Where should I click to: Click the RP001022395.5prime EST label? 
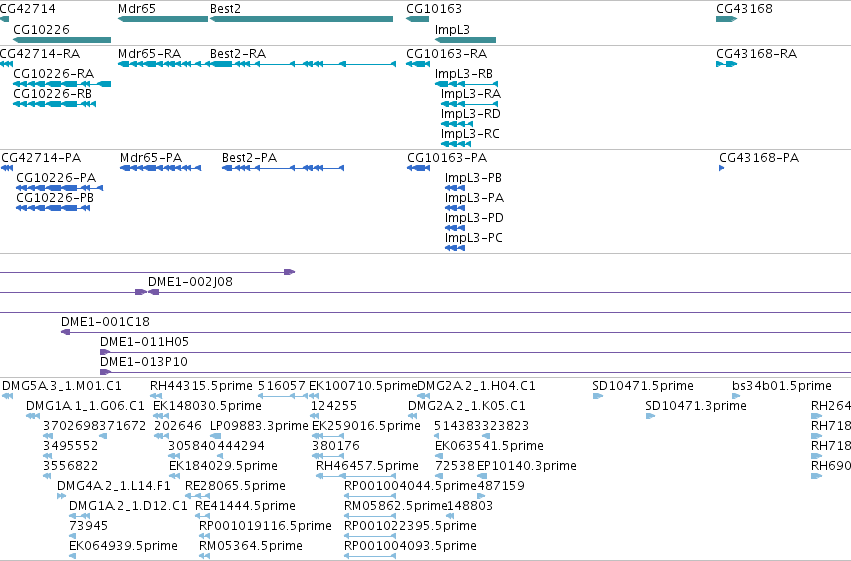(x=410, y=526)
